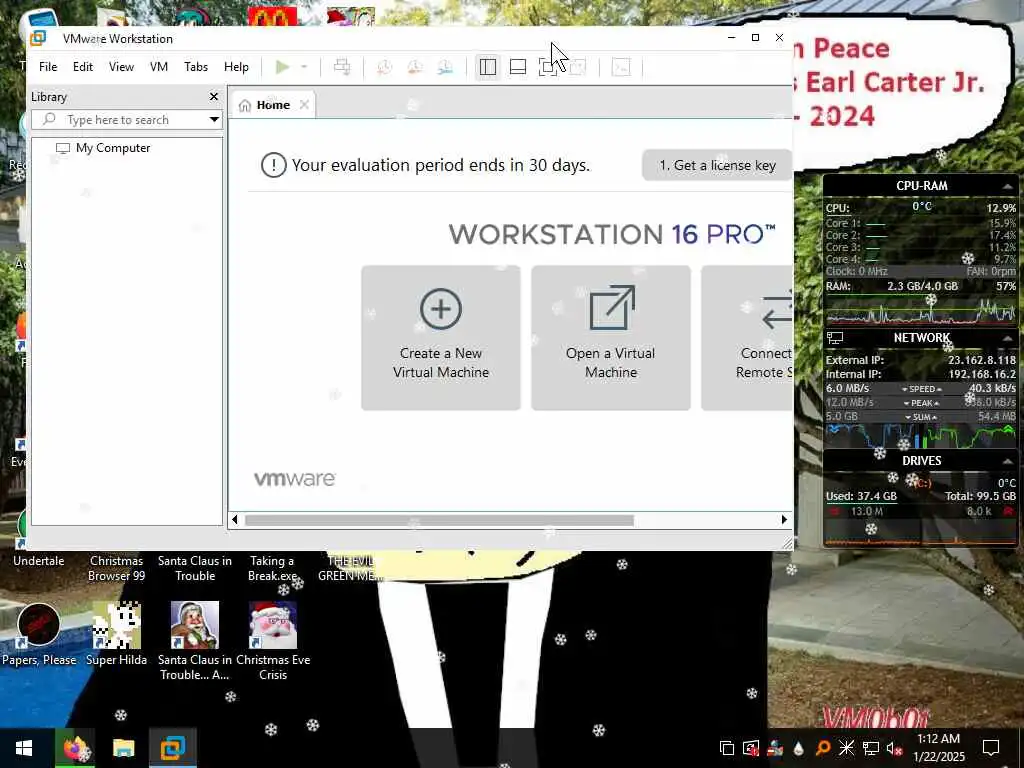Viewport: 1024px width, 768px height.
Task: Click the orange magnifier tray icon
Action: click(x=822, y=748)
